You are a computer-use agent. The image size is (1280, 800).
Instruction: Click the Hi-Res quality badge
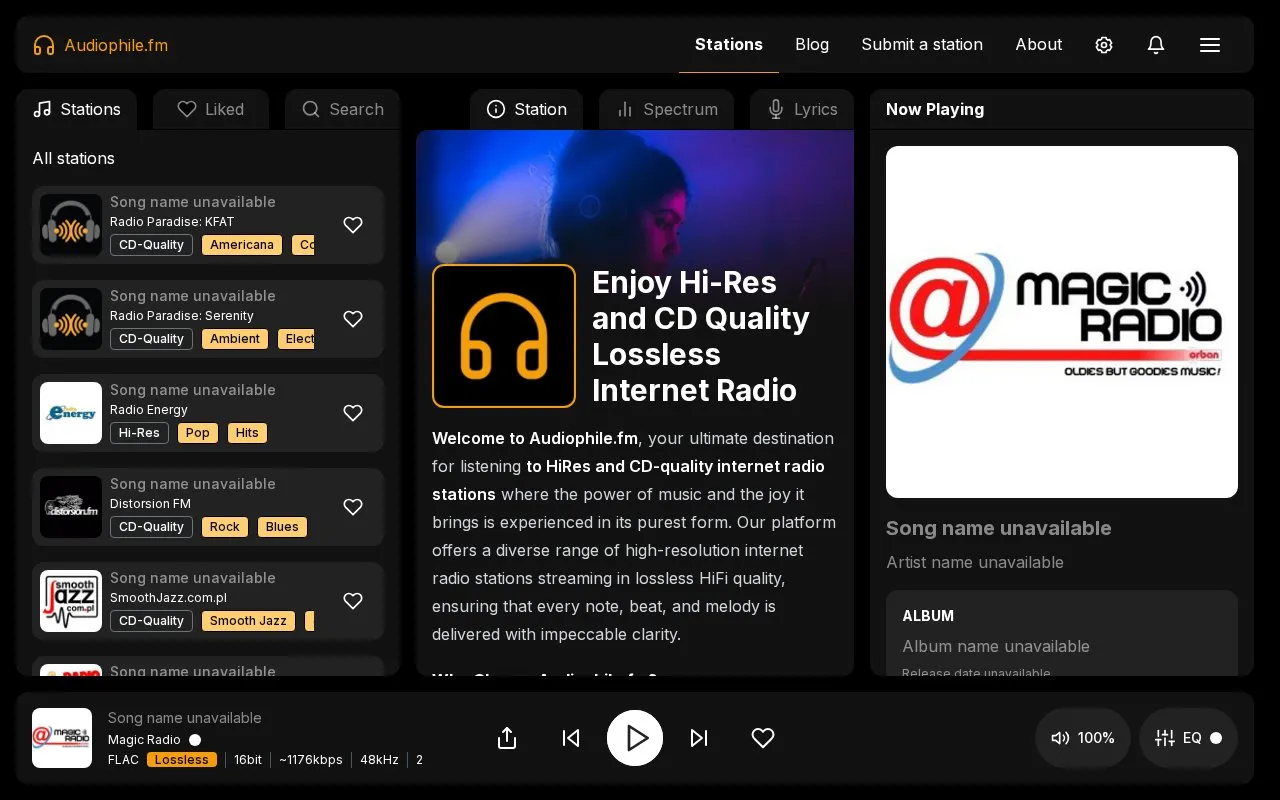coord(139,433)
